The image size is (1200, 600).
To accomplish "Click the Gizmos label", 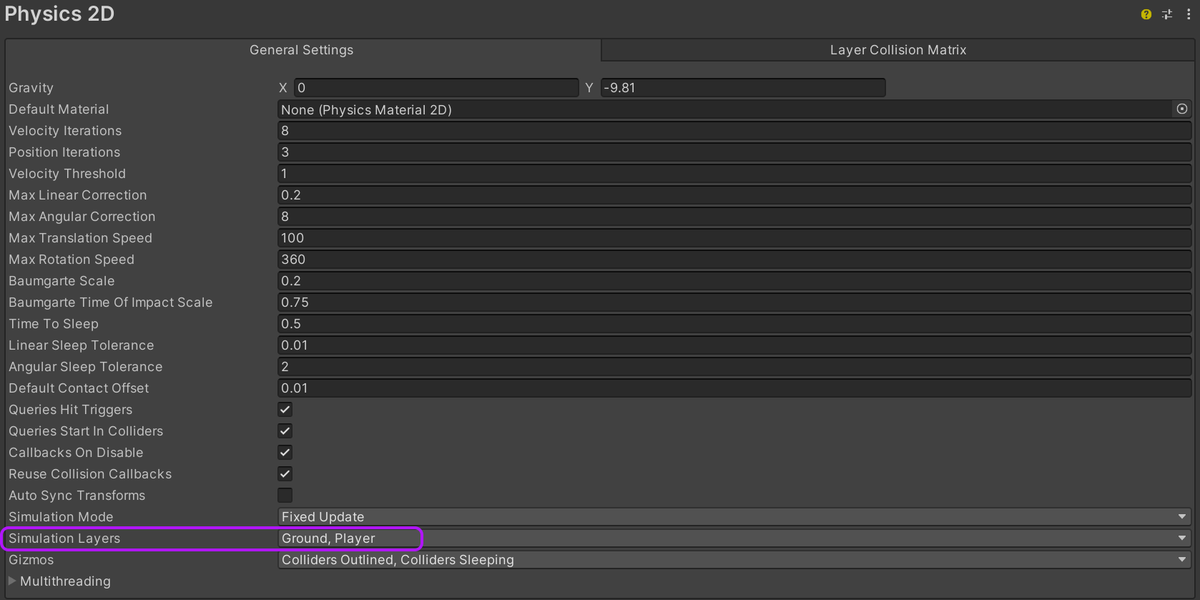I will 31,560.
